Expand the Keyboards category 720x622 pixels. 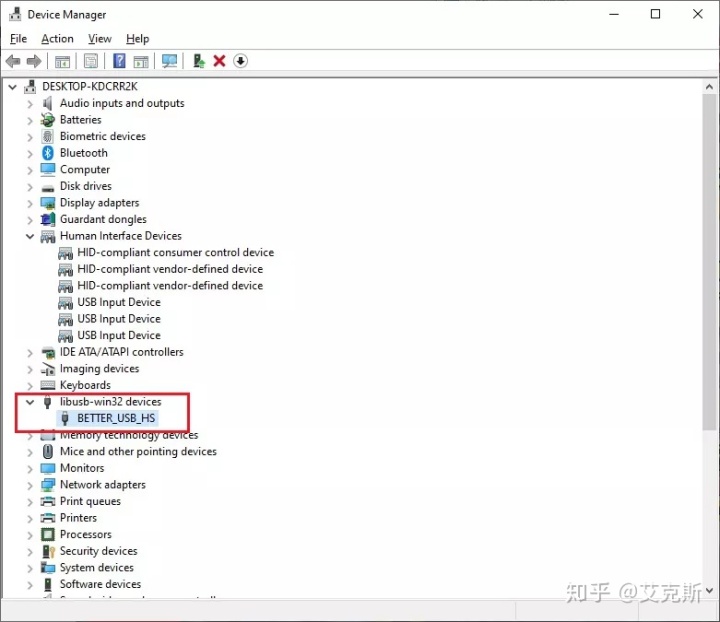(30, 386)
